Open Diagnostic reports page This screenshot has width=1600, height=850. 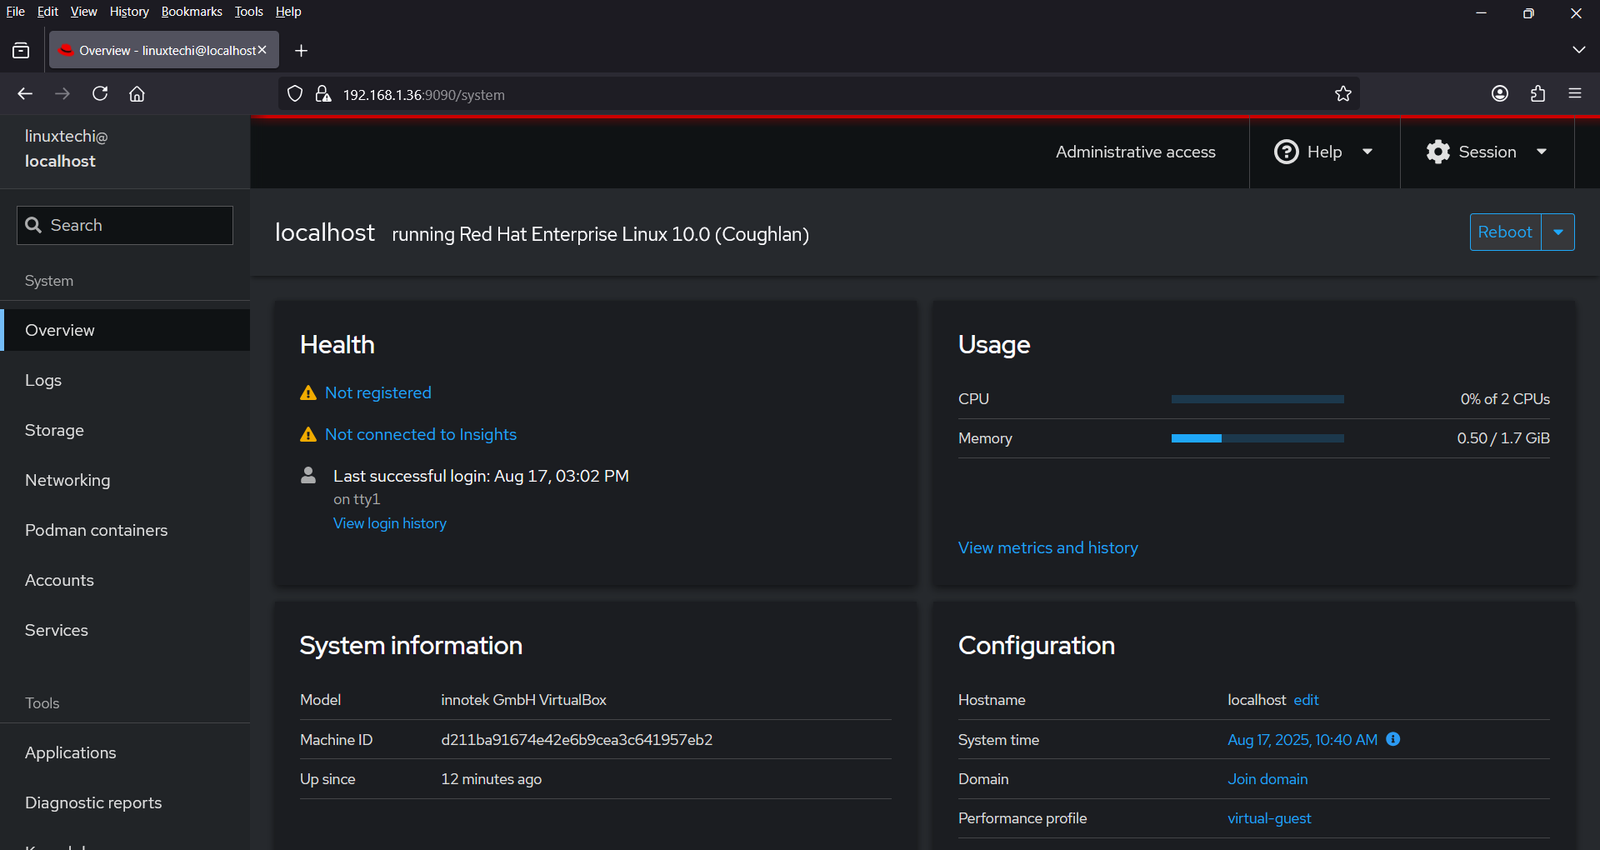pyautogui.click(x=125, y=803)
